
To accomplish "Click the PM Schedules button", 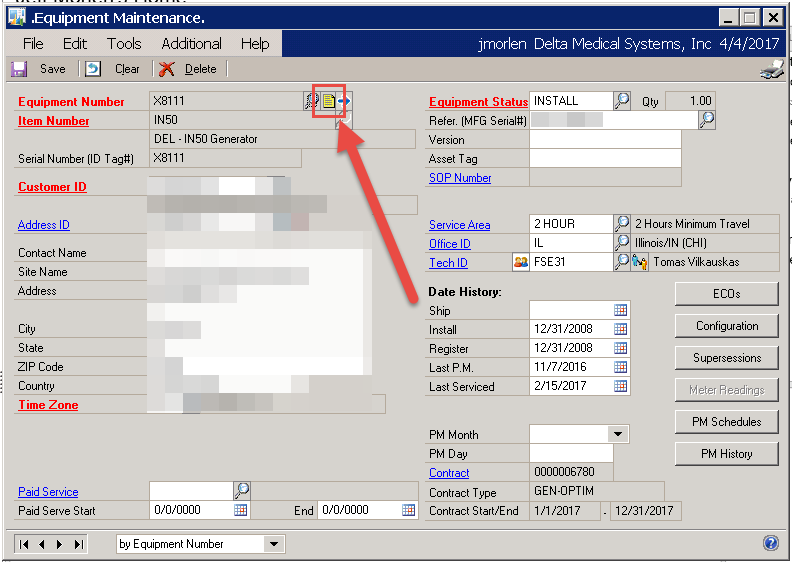I will click(x=727, y=422).
